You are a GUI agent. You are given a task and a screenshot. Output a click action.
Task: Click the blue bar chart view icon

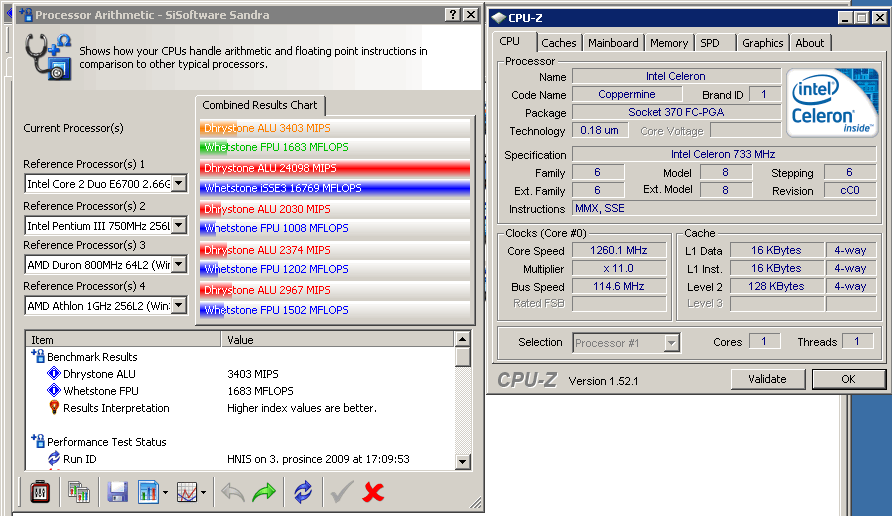pos(148,492)
